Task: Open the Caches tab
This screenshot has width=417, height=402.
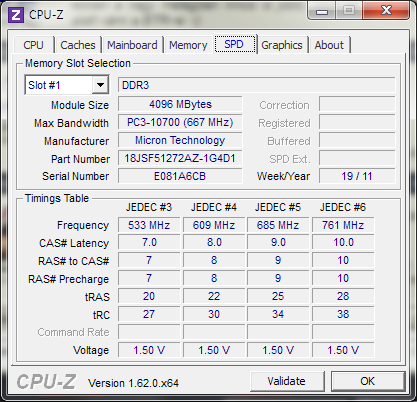Action: (78, 45)
